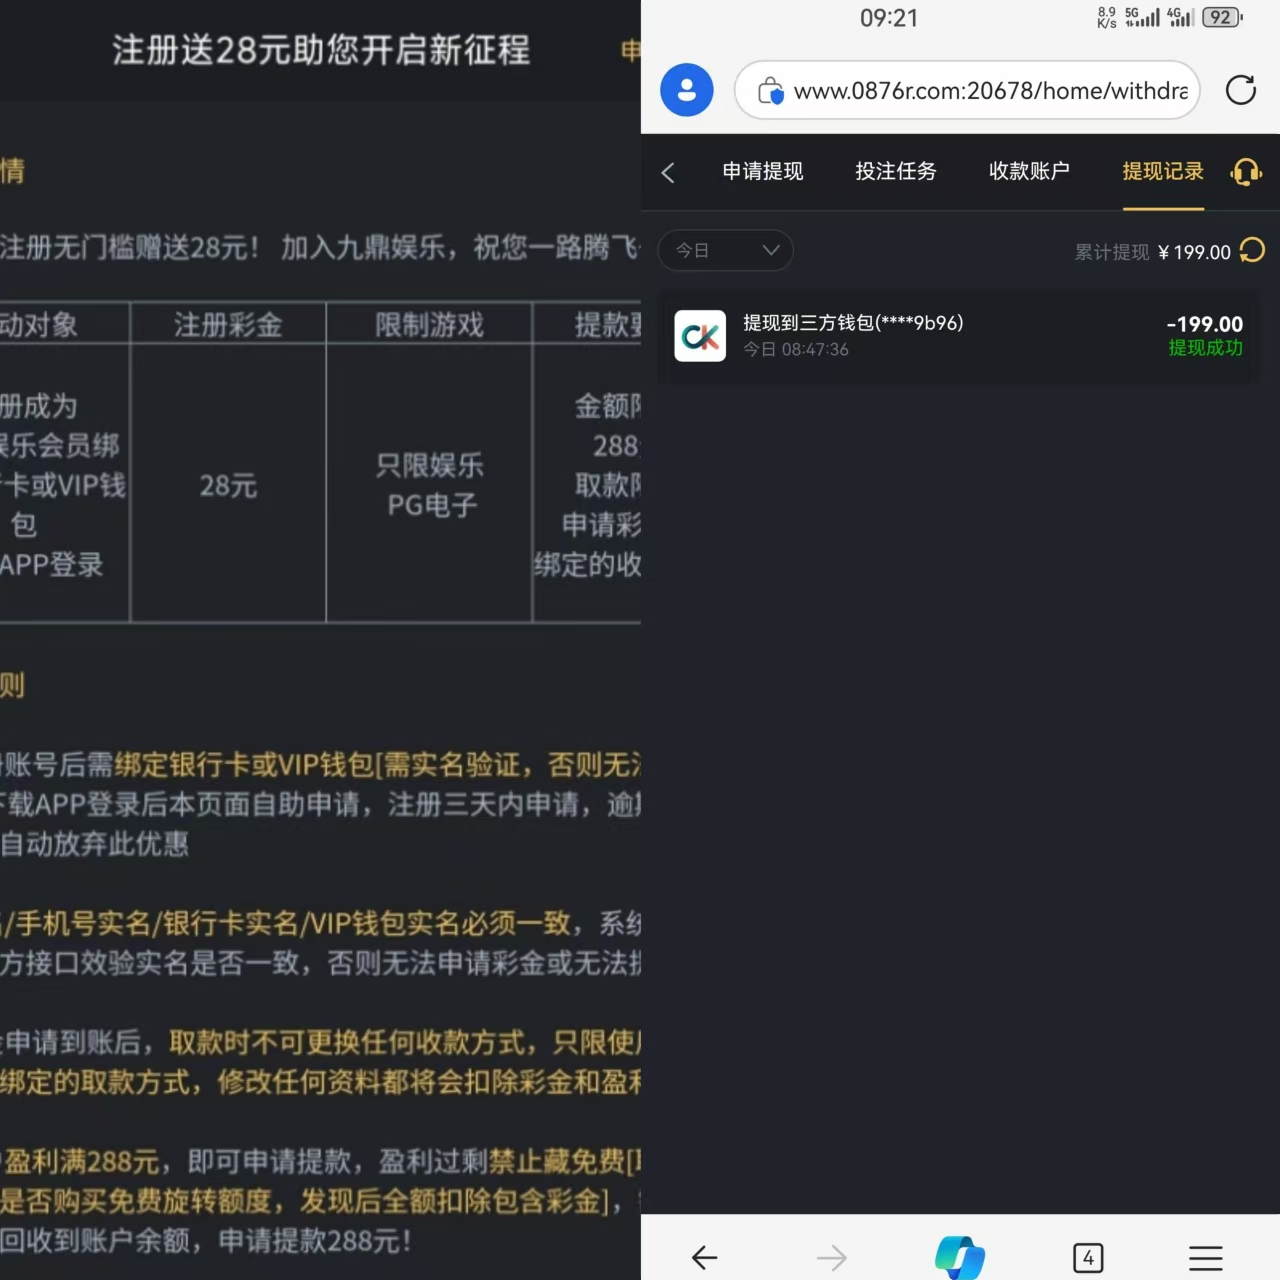Open the browser hamburger menu
The width and height of the screenshot is (1280, 1280).
click(1206, 1257)
